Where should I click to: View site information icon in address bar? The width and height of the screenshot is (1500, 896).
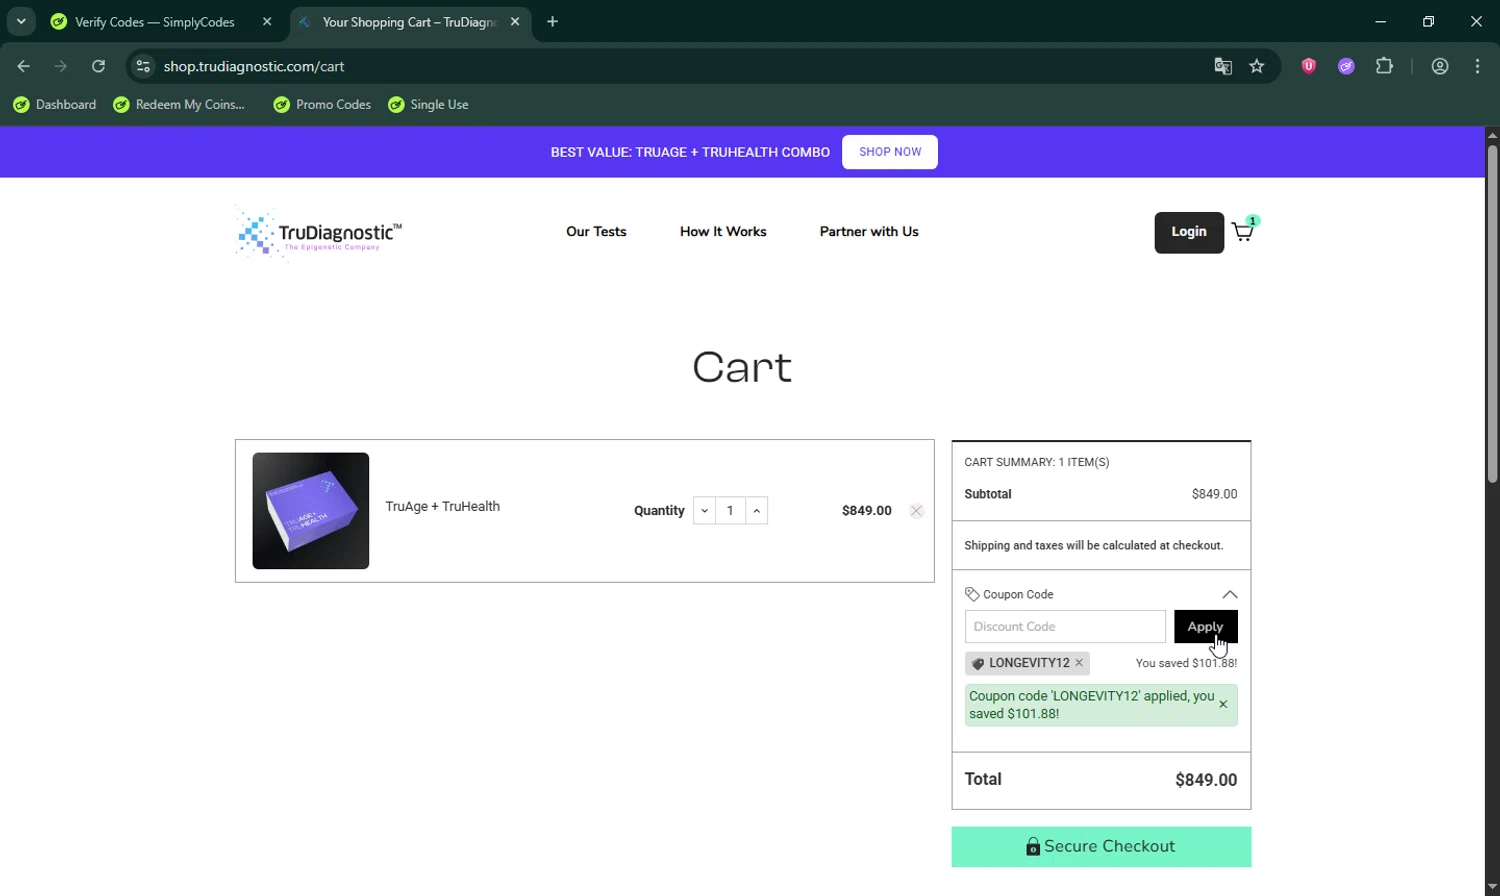pyautogui.click(x=143, y=66)
